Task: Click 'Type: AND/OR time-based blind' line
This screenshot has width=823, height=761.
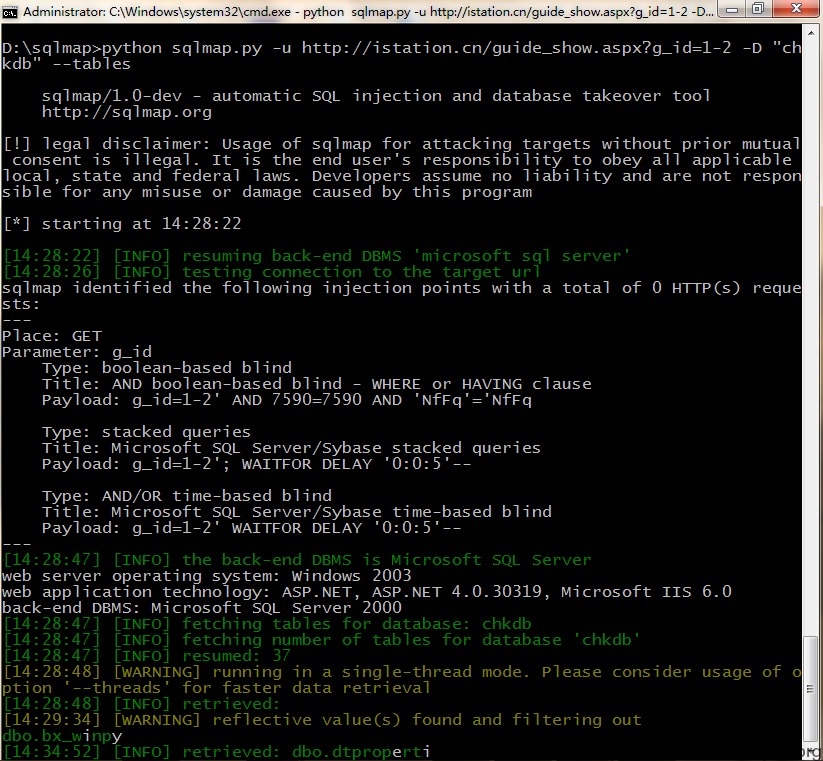Action: tap(187, 495)
